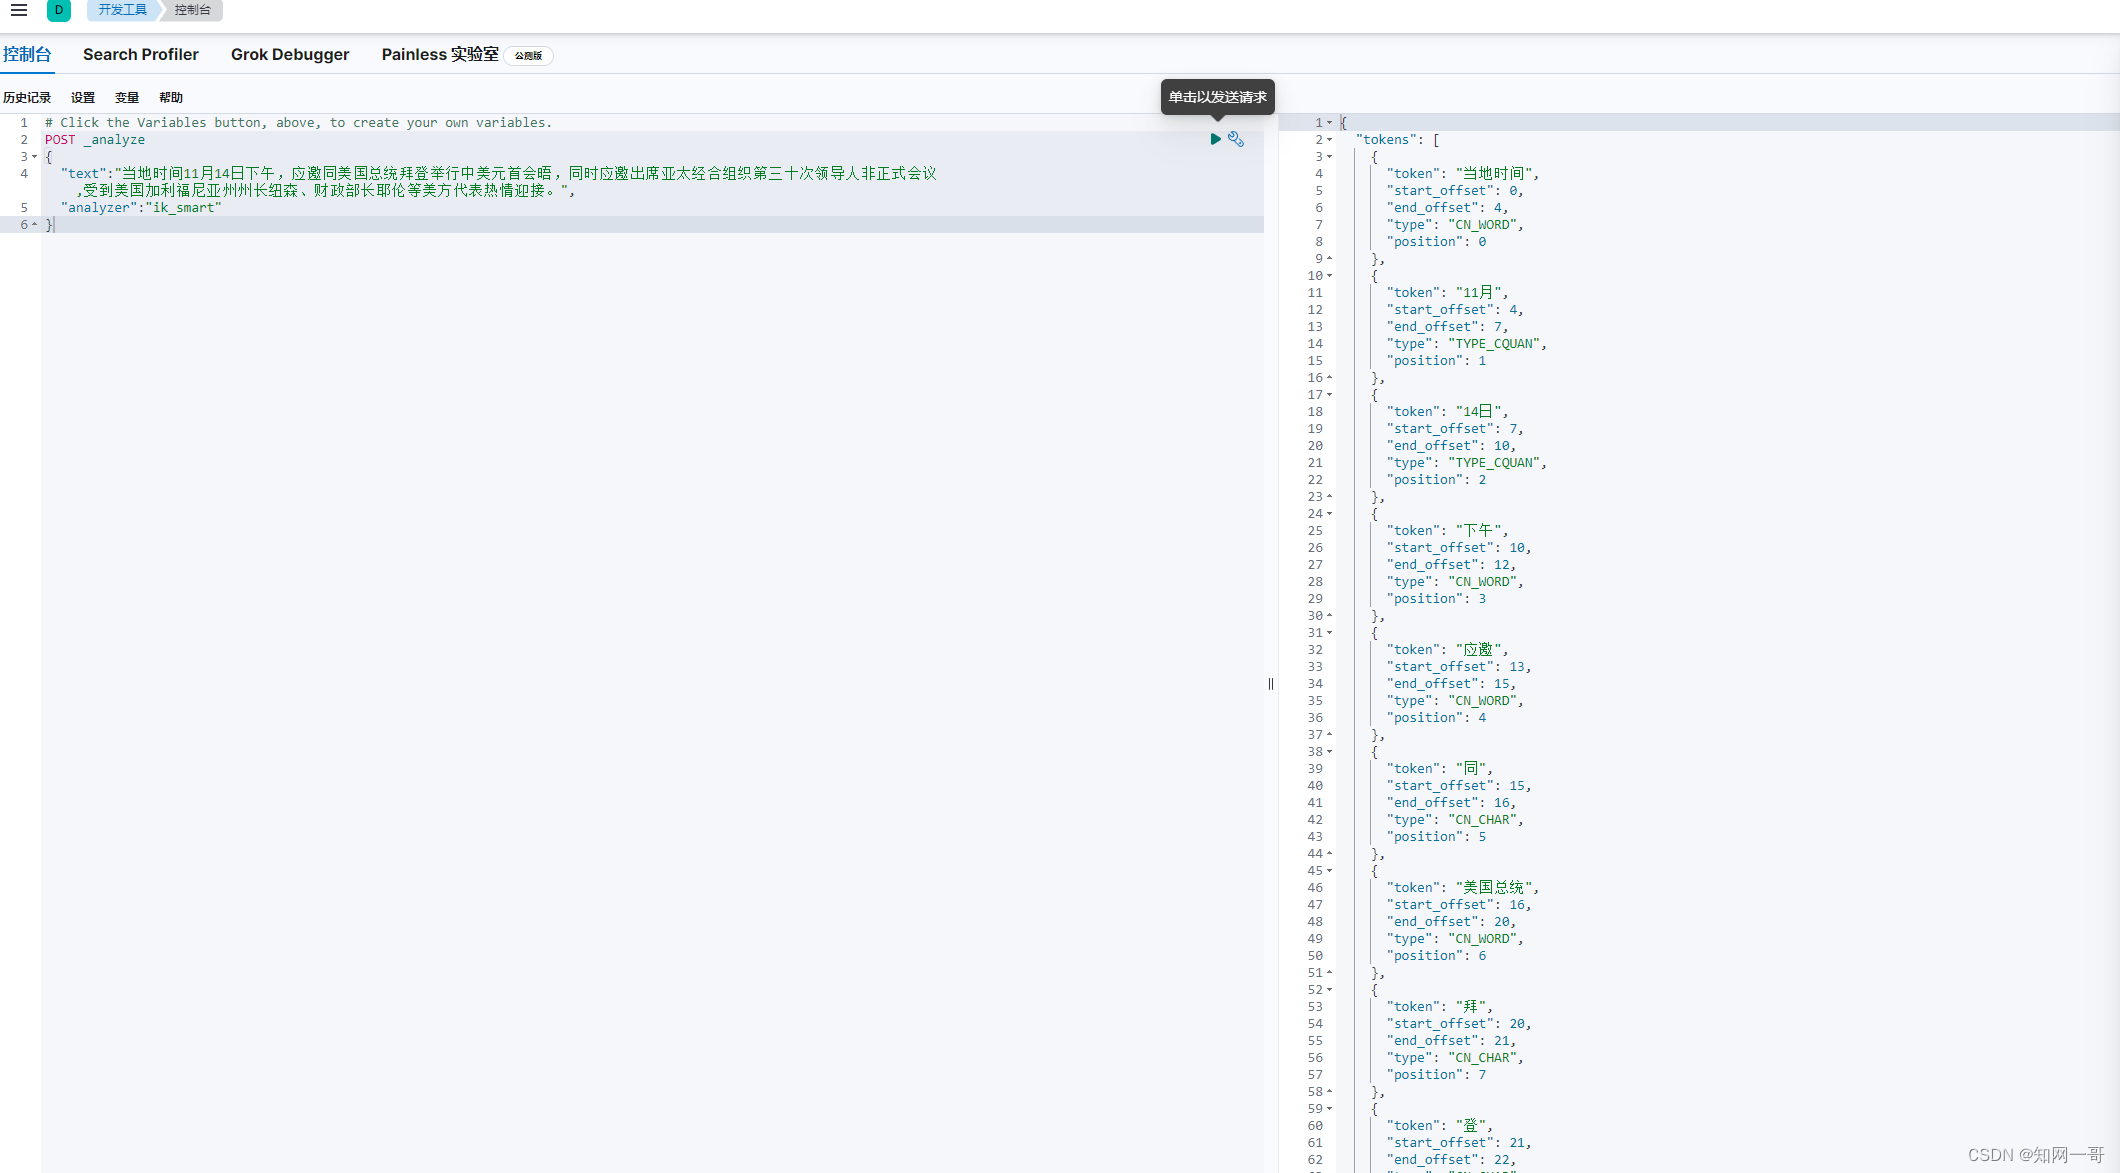Fold the request body starting at editor line 3
2120x1173 pixels.
(33, 156)
